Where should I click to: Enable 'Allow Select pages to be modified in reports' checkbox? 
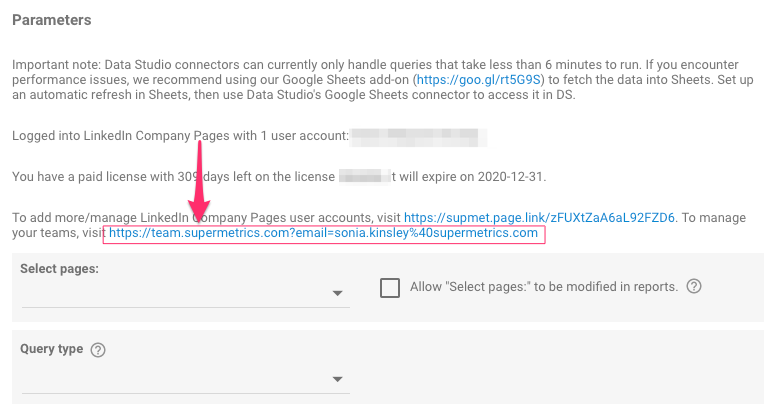click(x=390, y=287)
